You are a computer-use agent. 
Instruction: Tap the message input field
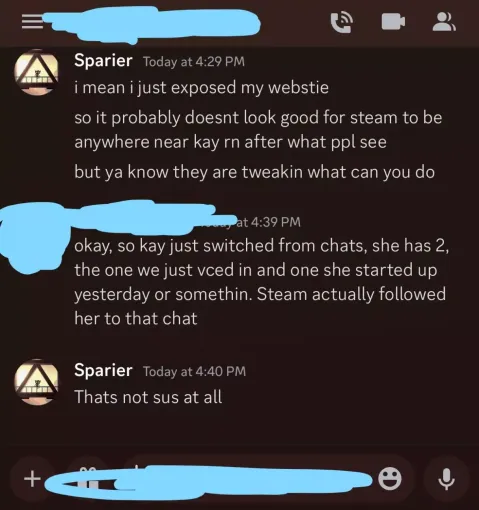point(250,479)
